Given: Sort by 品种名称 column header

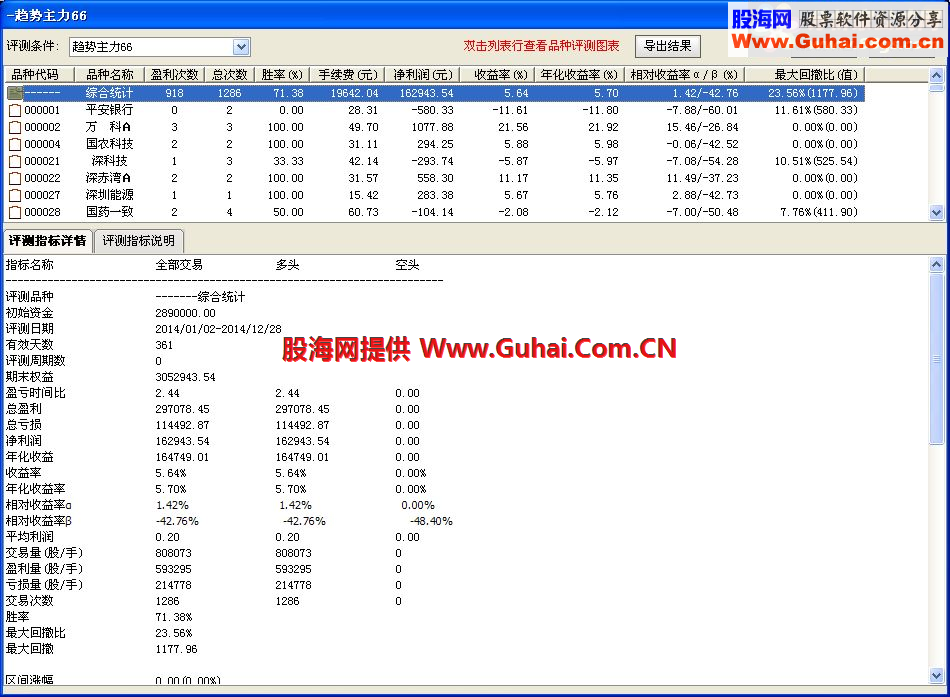Looking at the screenshot, I should pos(109,75).
